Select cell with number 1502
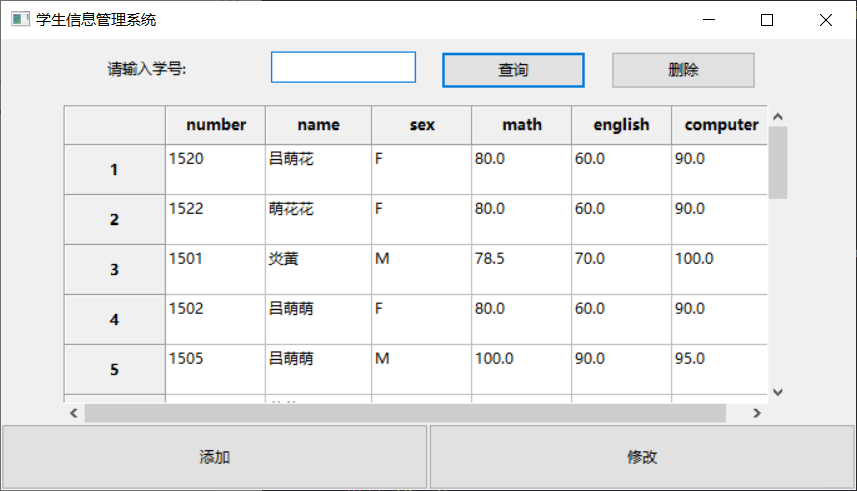 [215, 320]
